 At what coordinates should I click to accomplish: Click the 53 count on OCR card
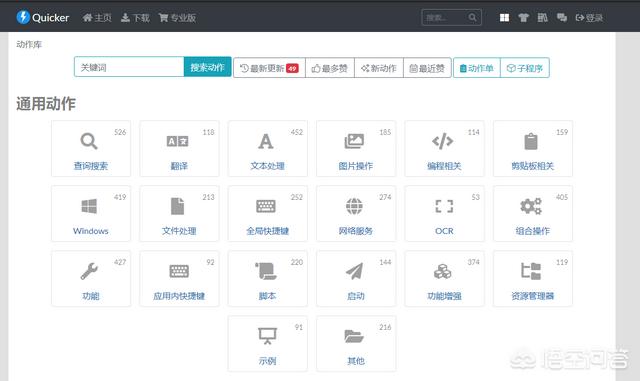coord(476,197)
